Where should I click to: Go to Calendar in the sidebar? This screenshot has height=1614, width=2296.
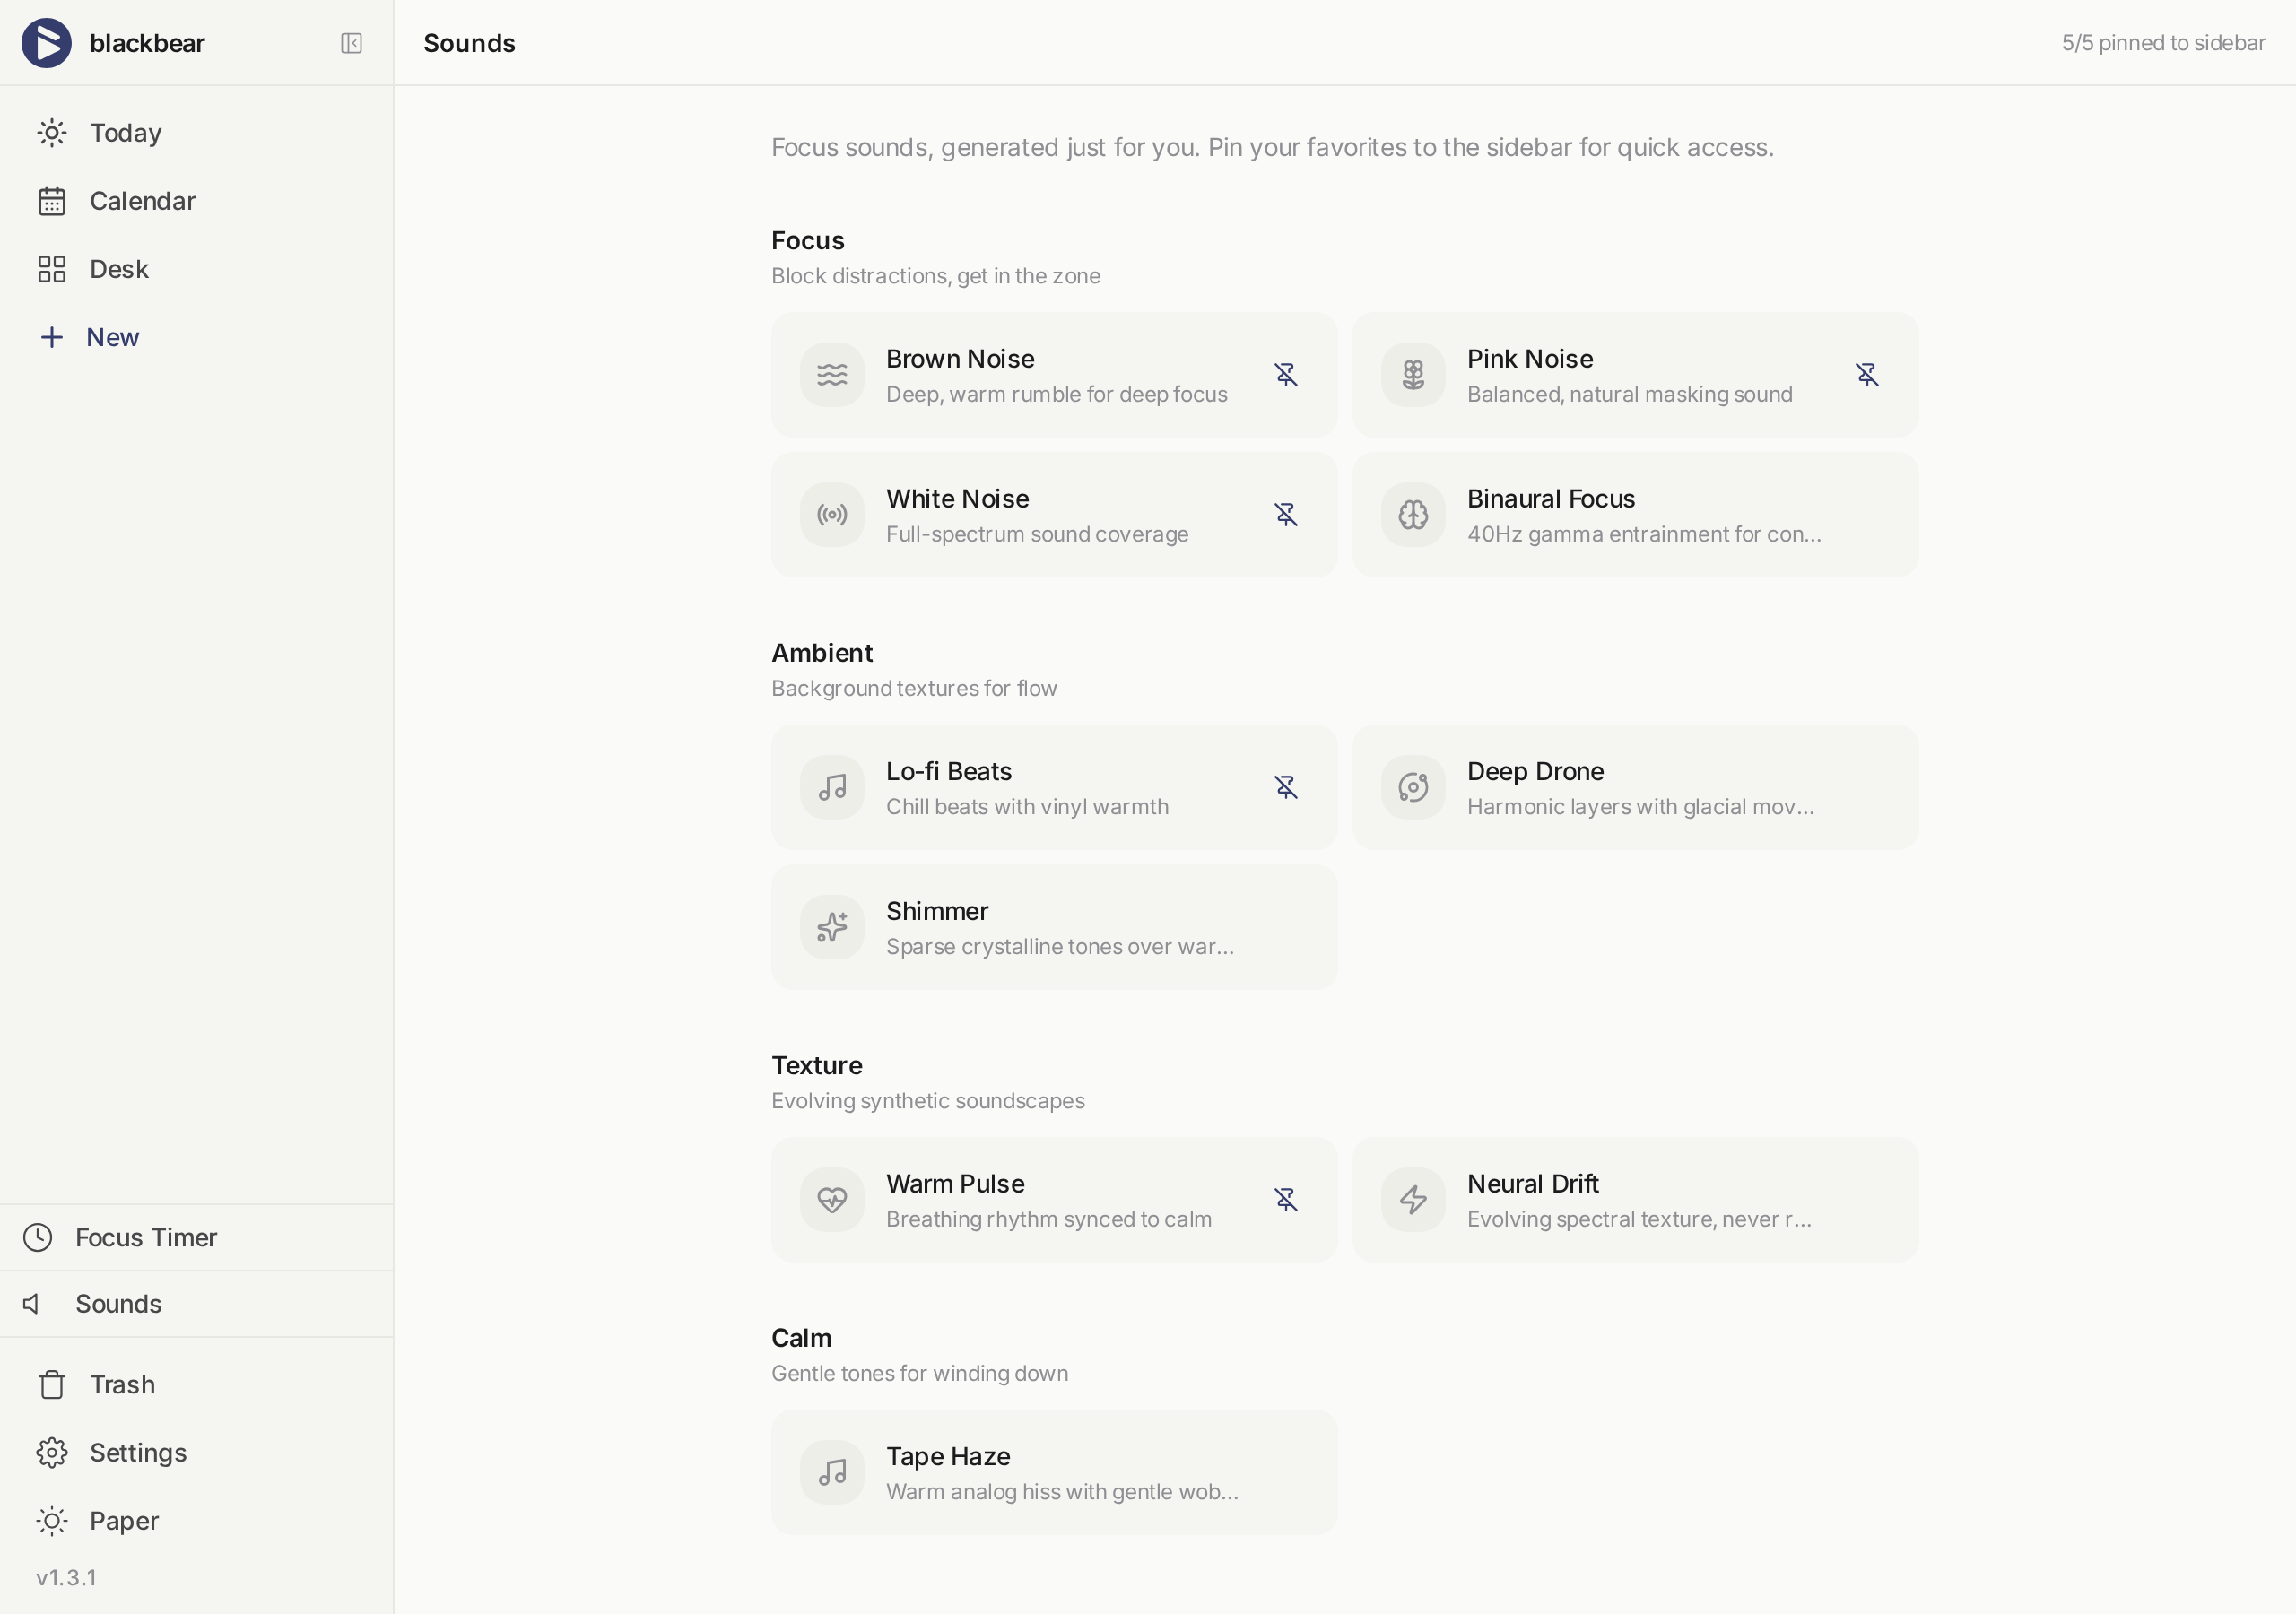[x=142, y=201]
